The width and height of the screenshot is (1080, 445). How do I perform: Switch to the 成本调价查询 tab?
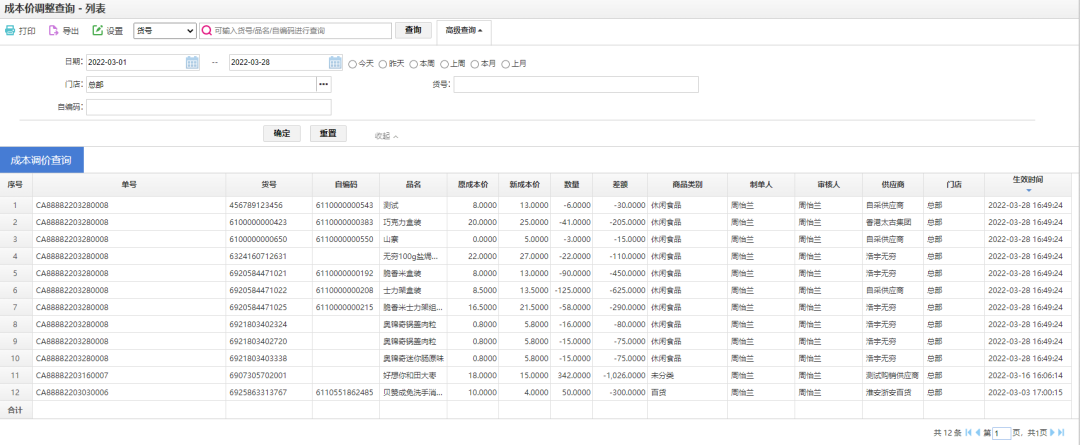[41, 159]
